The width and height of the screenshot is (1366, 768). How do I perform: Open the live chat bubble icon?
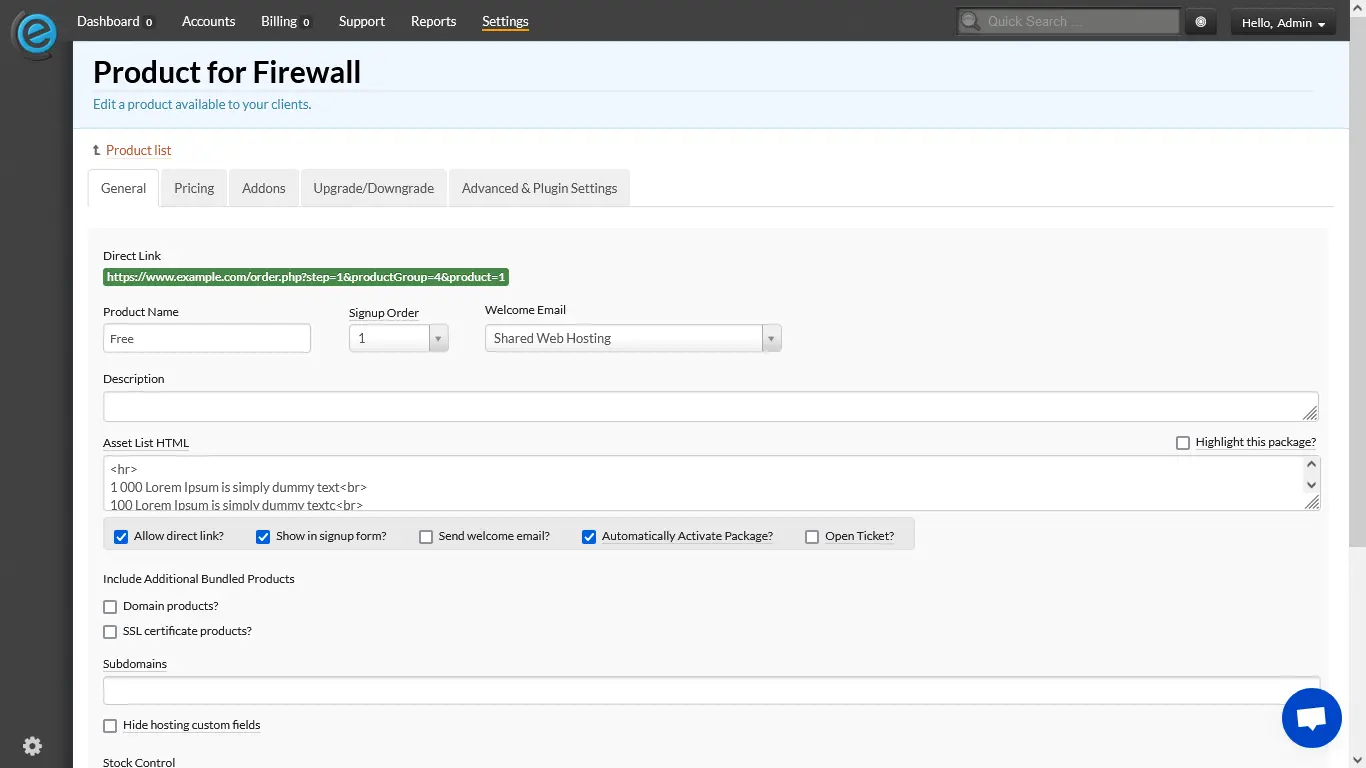coord(1311,718)
